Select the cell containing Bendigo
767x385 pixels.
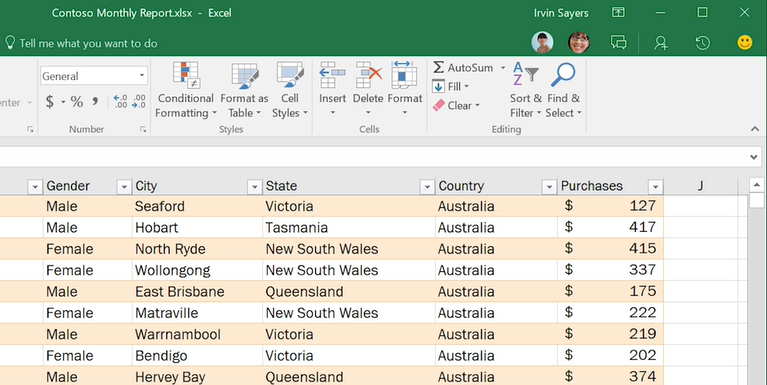[x=197, y=356]
